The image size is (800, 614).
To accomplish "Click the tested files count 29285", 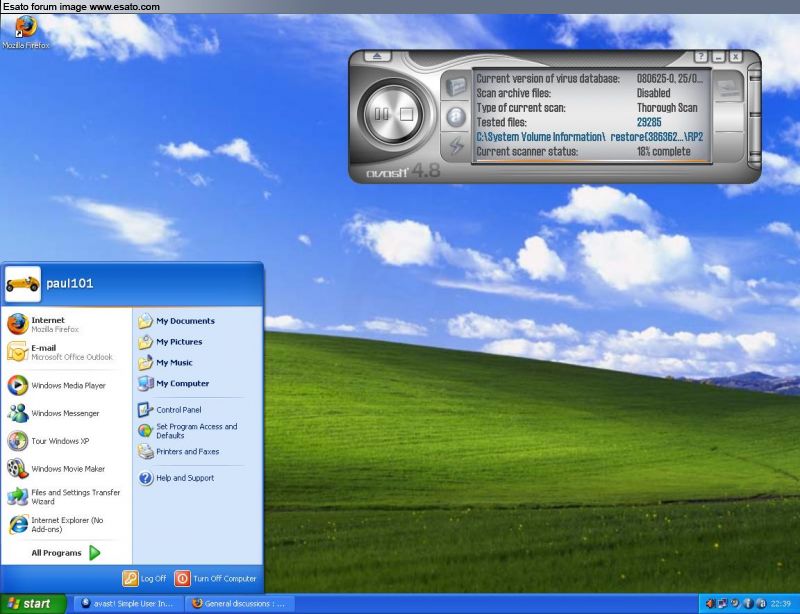I will (x=648, y=122).
